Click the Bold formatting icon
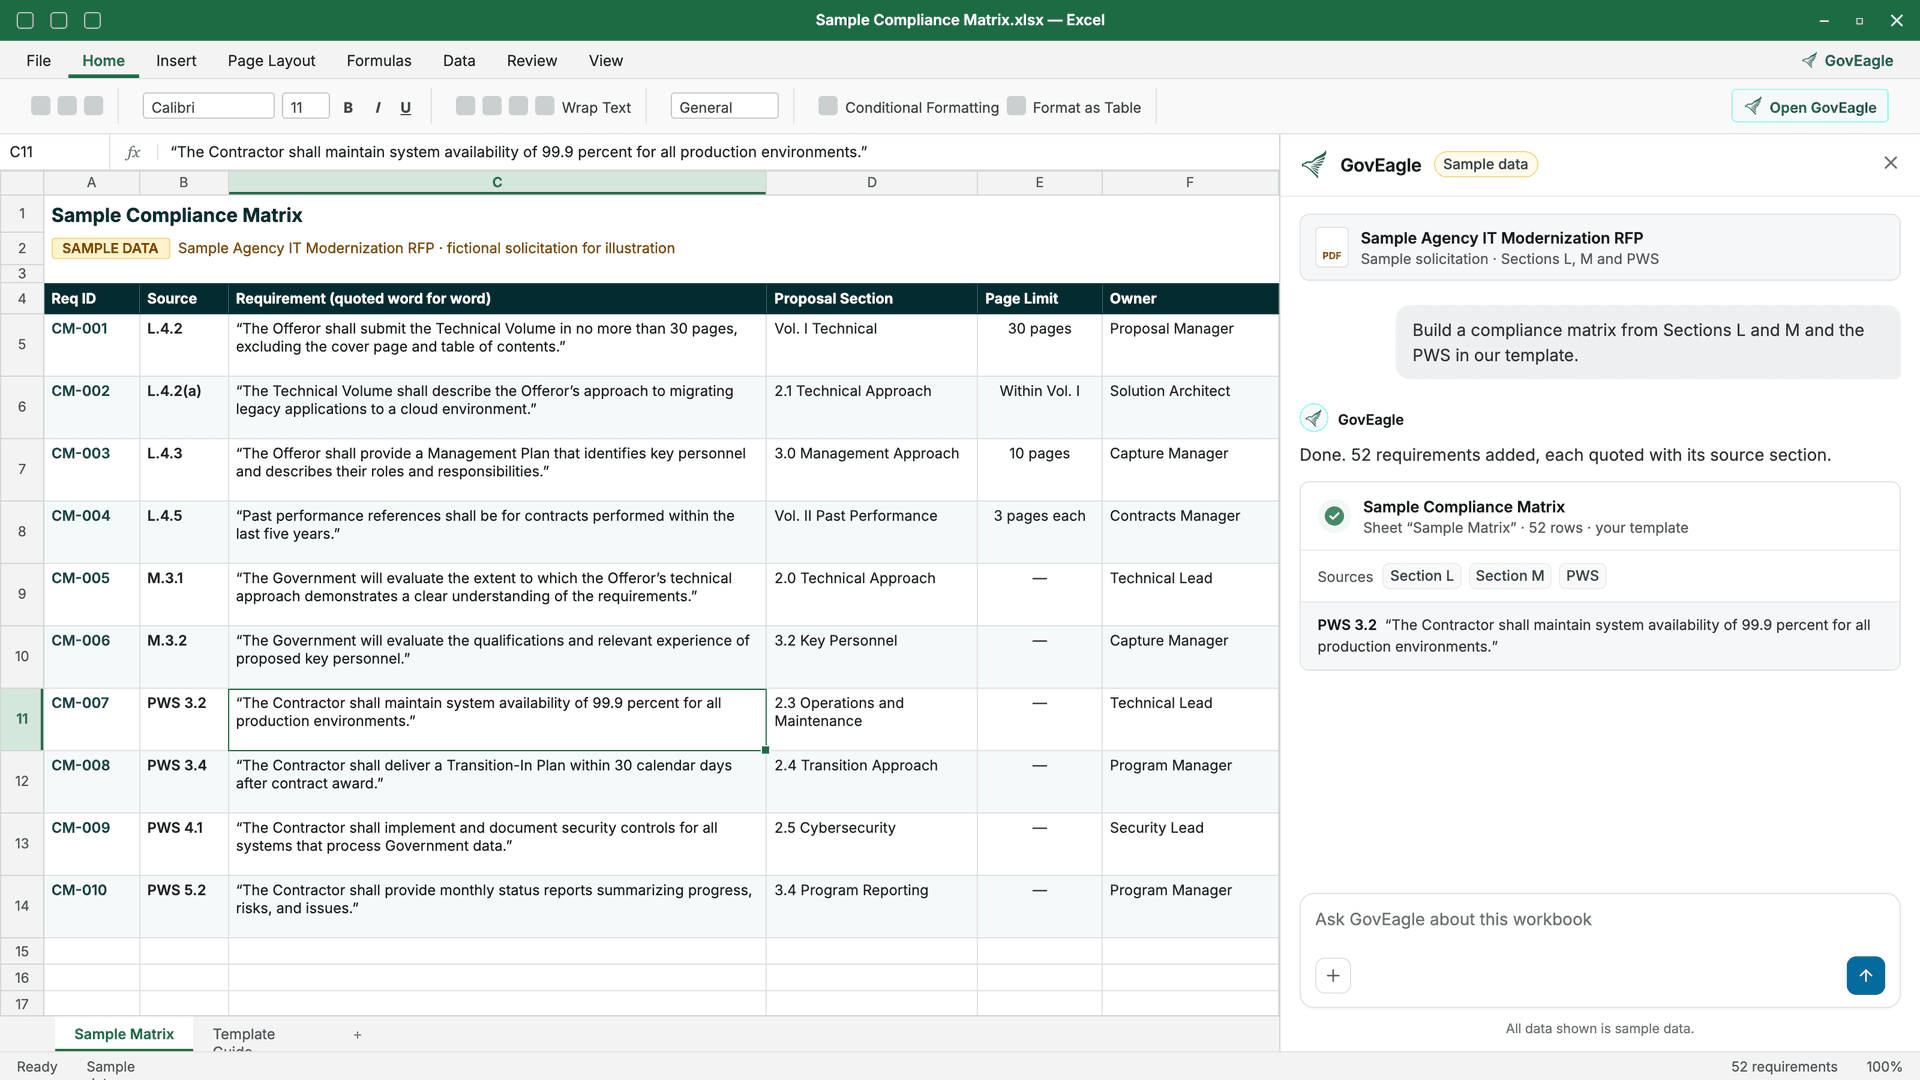This screenshot has height=1080, width=1920. coord(348,107)
